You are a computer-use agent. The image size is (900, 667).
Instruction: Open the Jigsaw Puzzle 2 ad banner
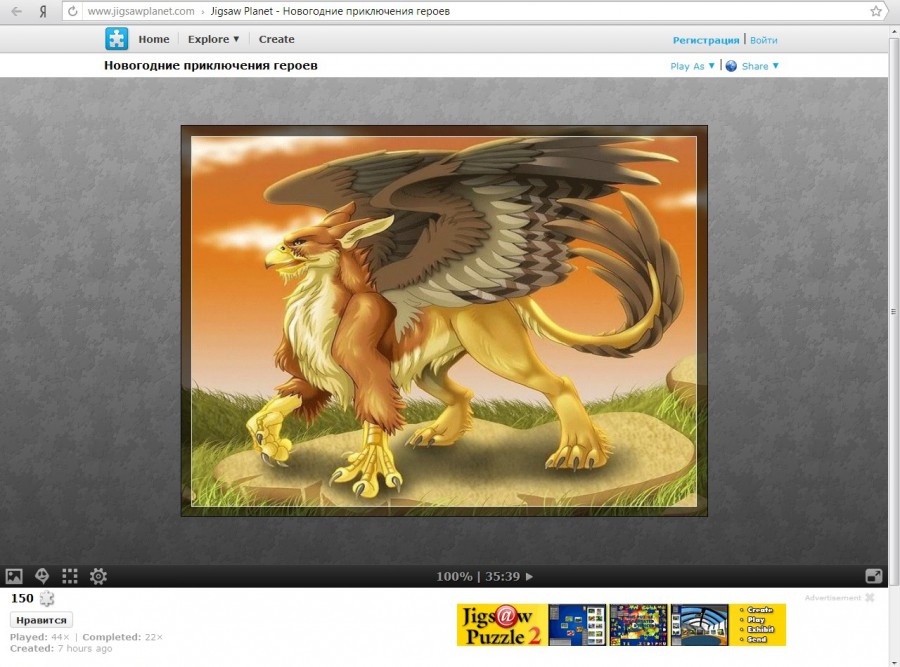point(621,625)
